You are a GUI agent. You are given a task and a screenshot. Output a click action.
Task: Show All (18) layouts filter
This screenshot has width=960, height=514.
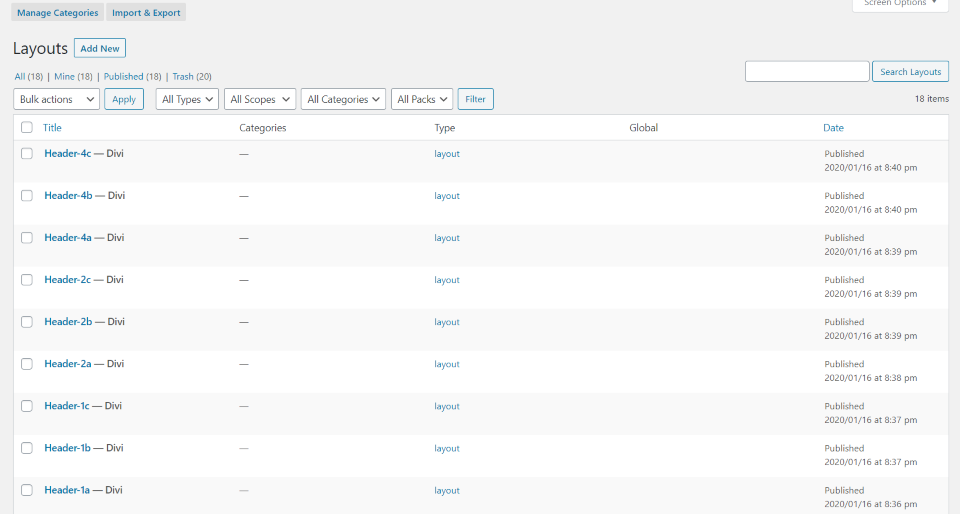click(x=28, y=76)
